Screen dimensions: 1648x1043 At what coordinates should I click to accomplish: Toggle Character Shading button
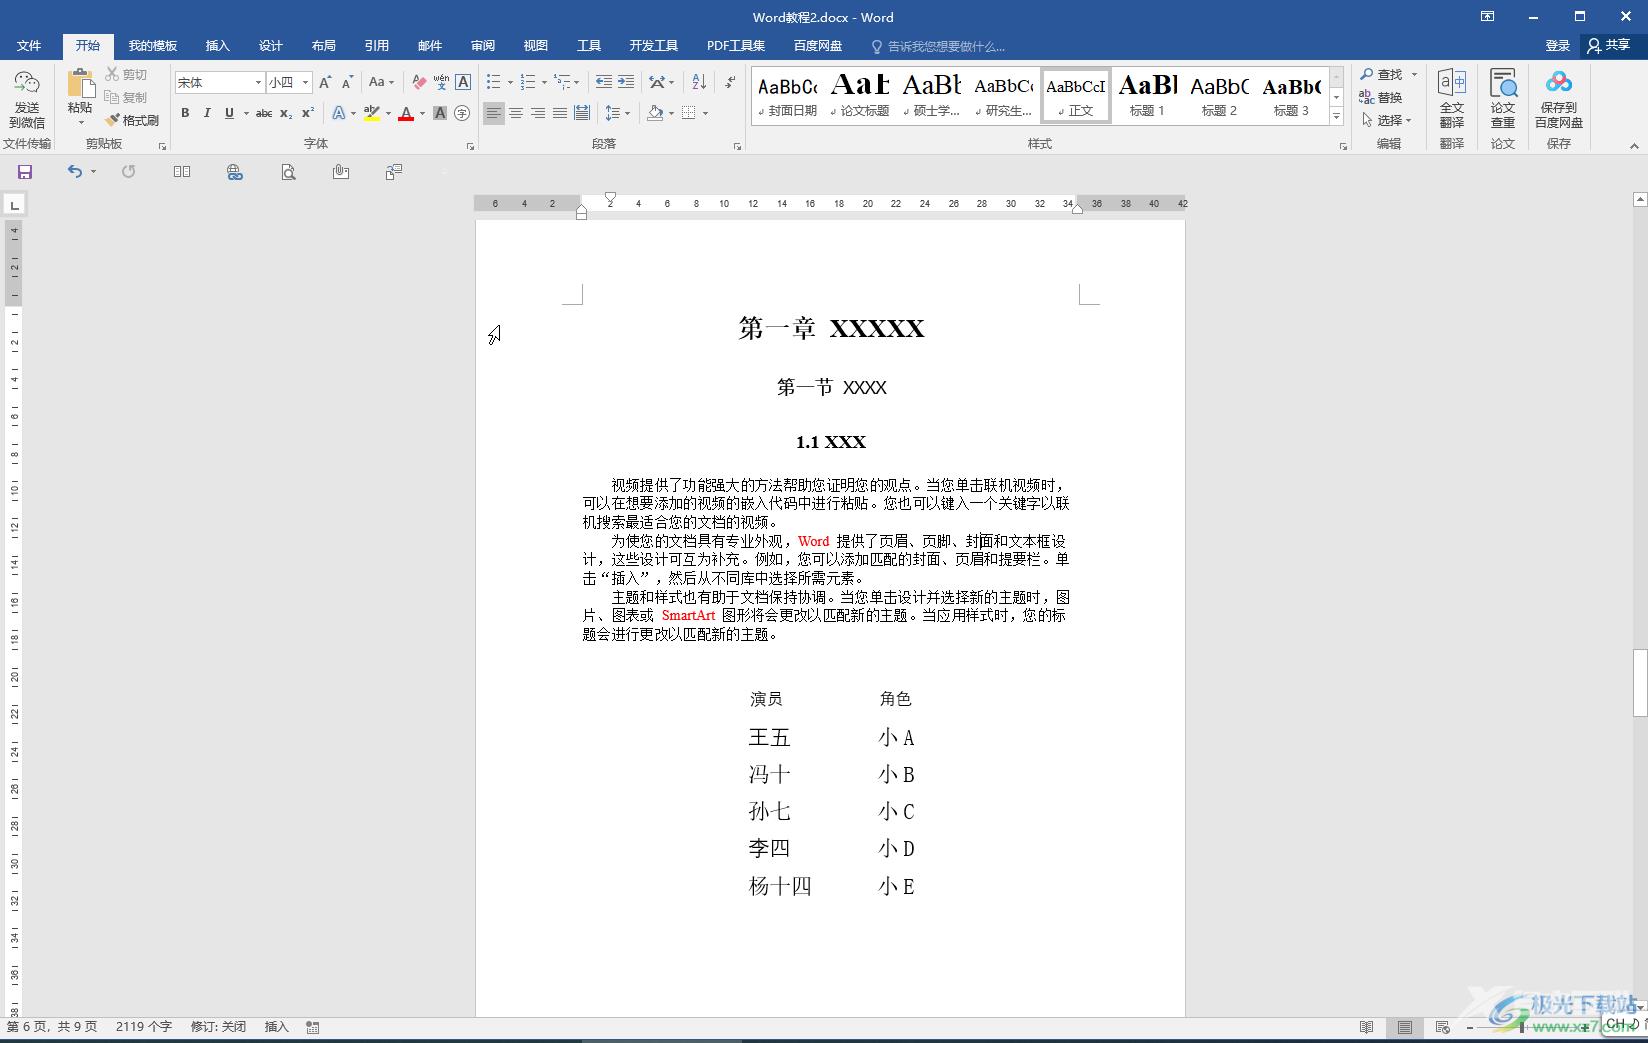[x=440, y=113]
